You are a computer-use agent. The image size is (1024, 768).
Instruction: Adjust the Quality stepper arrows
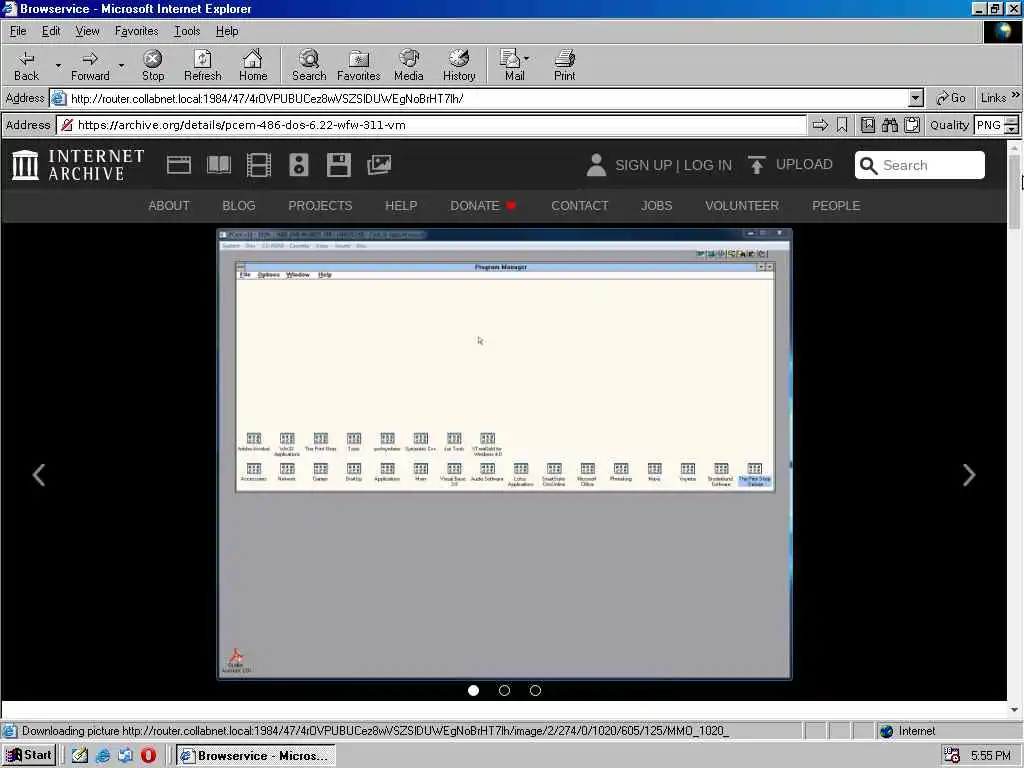pos(1012,125)
